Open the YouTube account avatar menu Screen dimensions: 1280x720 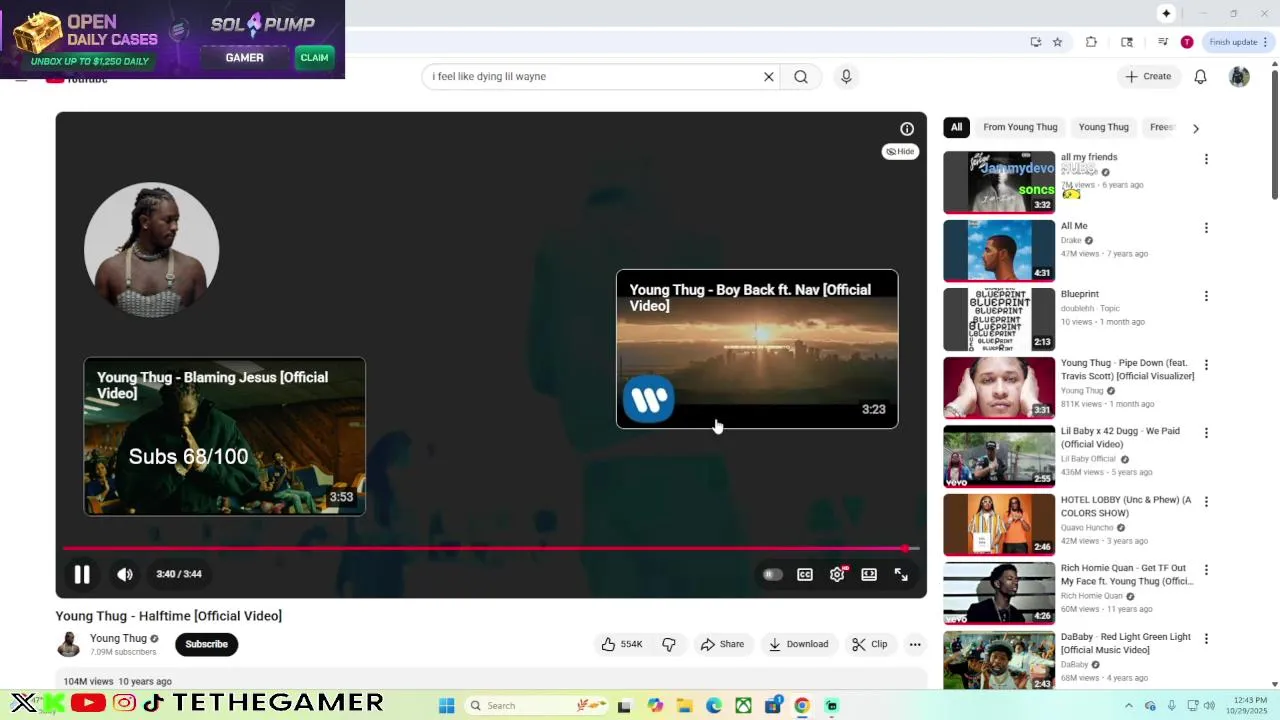click(1239, 77)
